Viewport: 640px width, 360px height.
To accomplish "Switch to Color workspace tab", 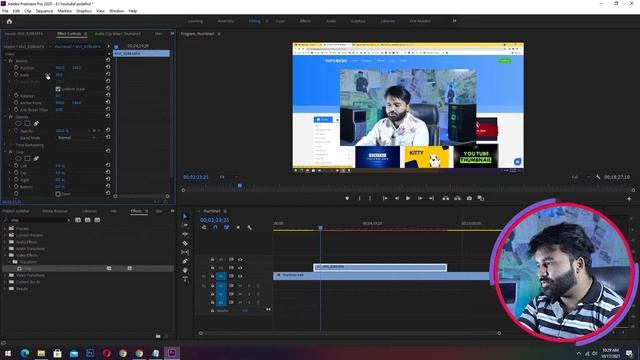I will click(x=280, y=21).
